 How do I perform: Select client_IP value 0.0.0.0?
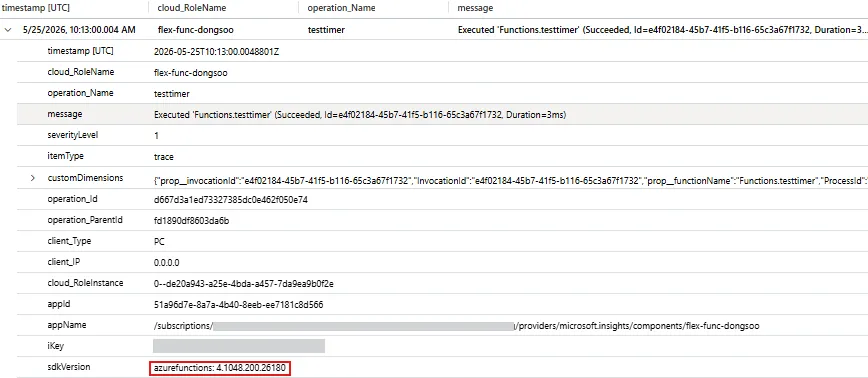[x=166, y=262]
